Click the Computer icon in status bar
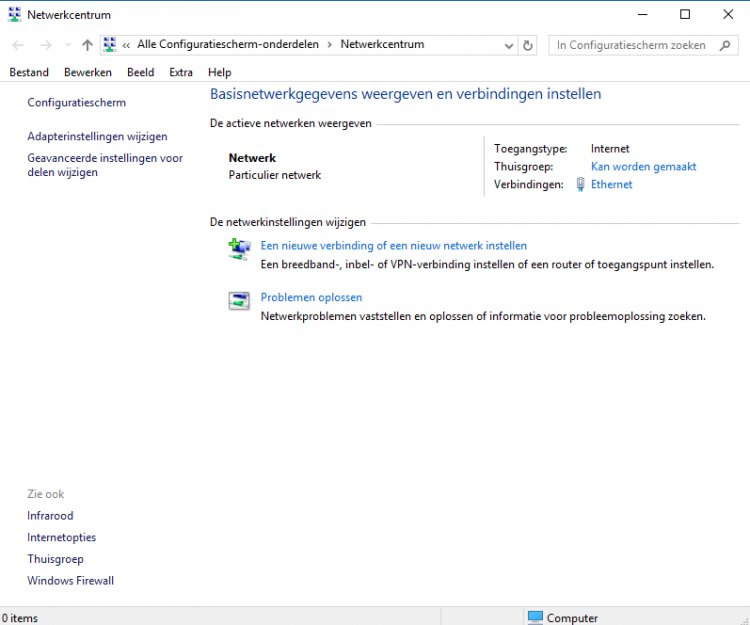Image resolution: width=750 pixels, height=625 pixels. [x=535, y=617]
